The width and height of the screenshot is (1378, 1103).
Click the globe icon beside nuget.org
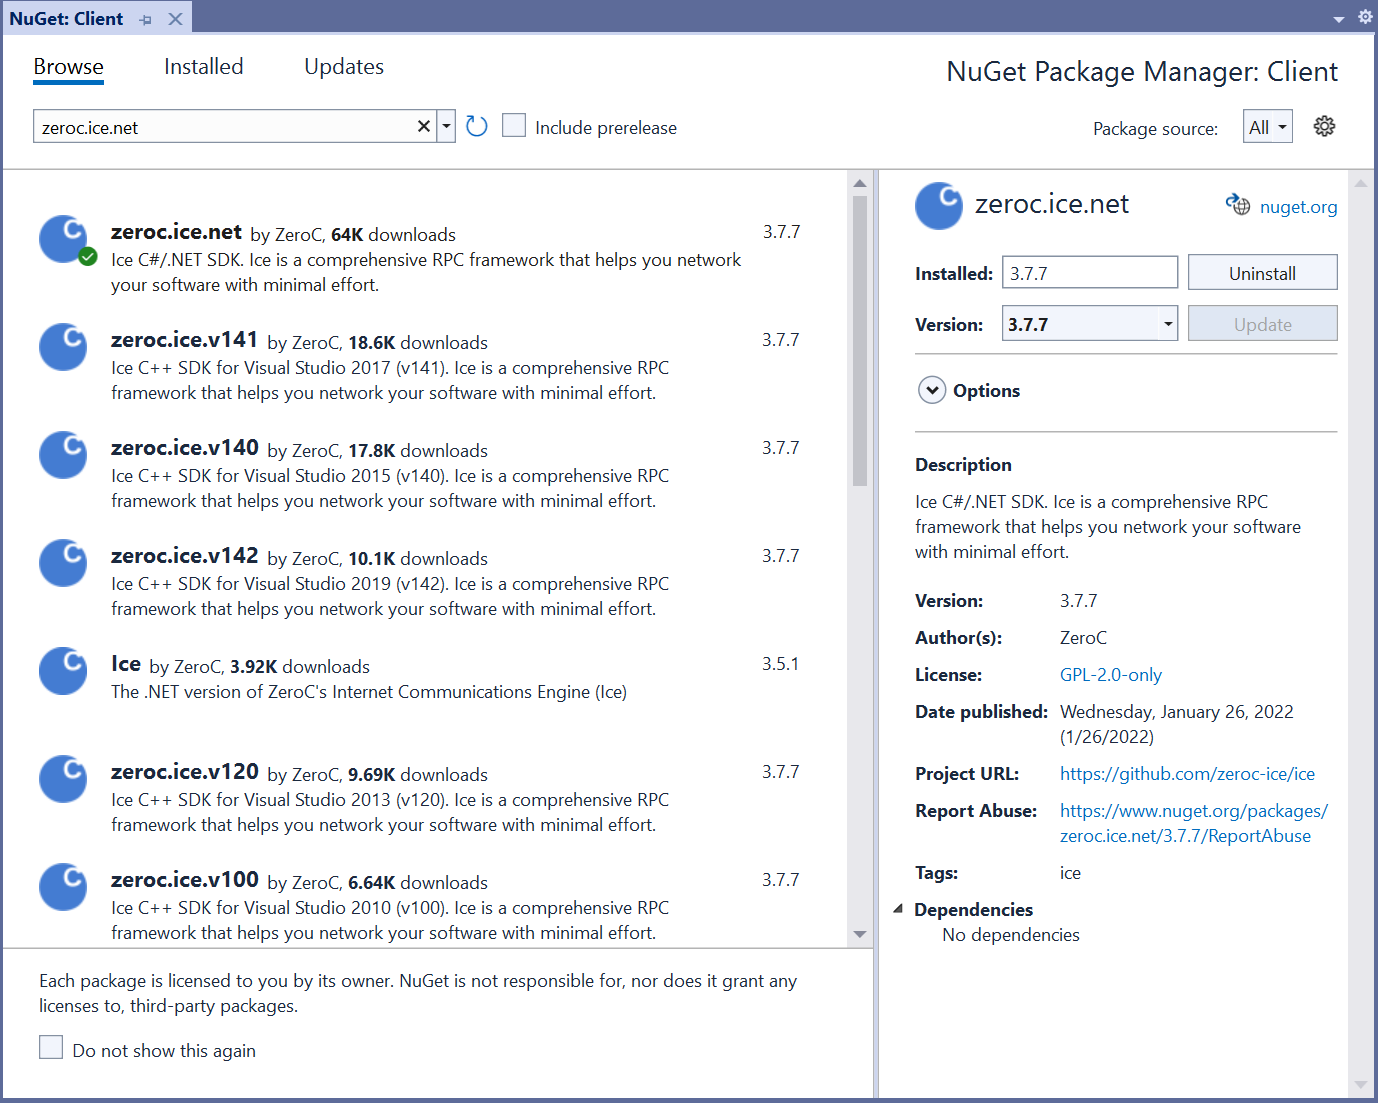pyautogui.click(x=1238, y=205)
